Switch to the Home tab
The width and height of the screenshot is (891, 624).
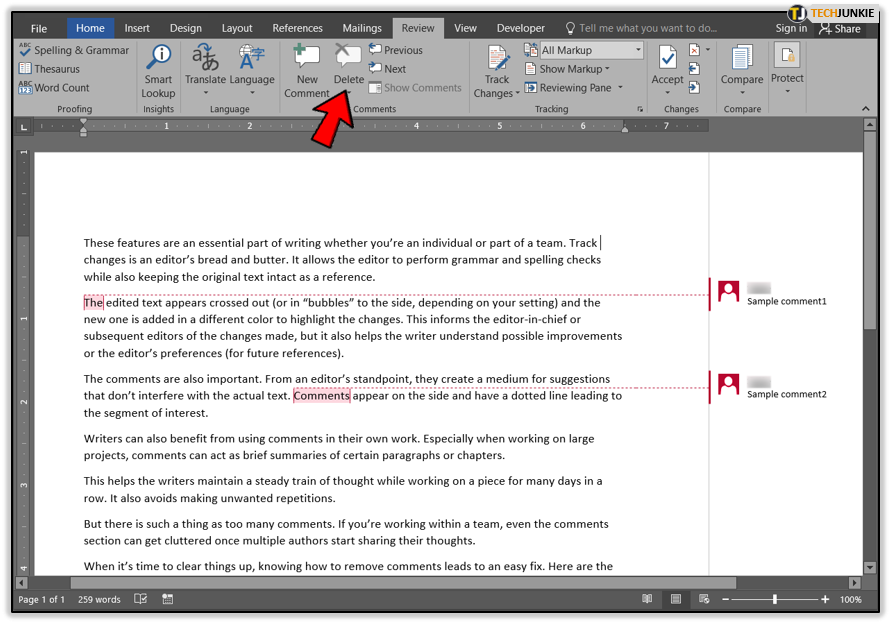pyautogui.click(x=90, y=28)
